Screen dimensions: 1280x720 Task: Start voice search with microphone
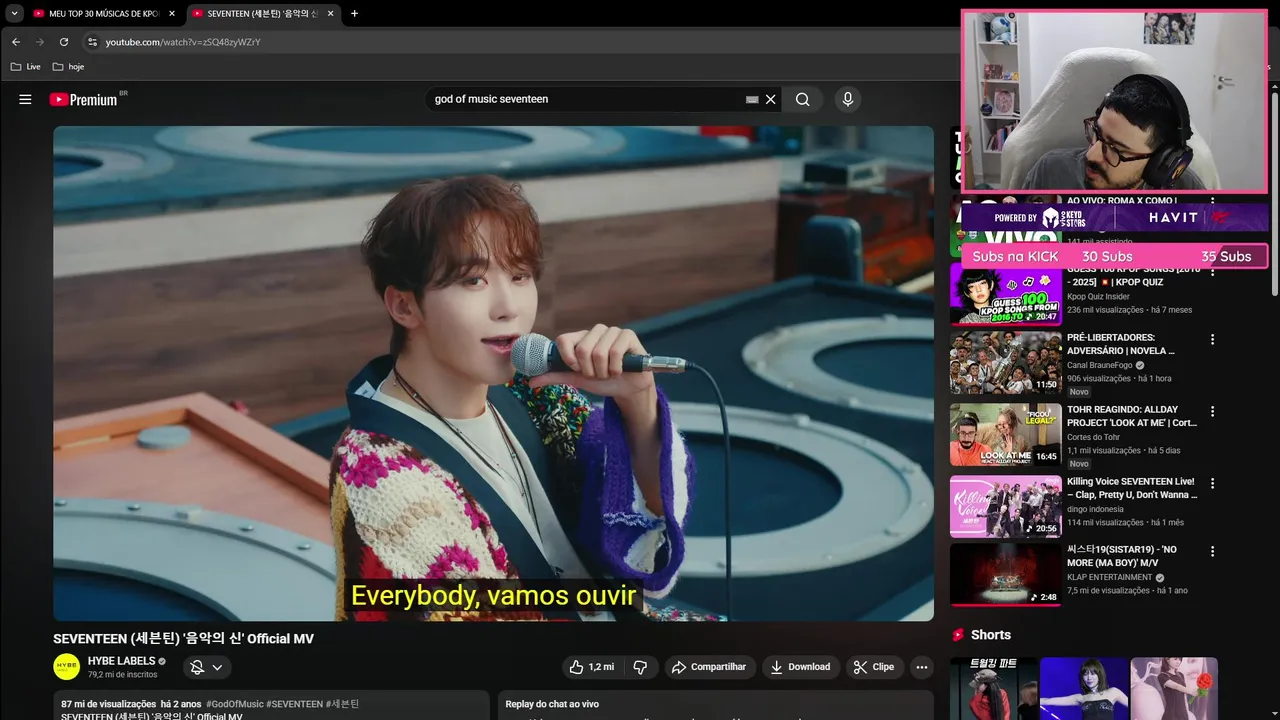[x=848, y=99]
